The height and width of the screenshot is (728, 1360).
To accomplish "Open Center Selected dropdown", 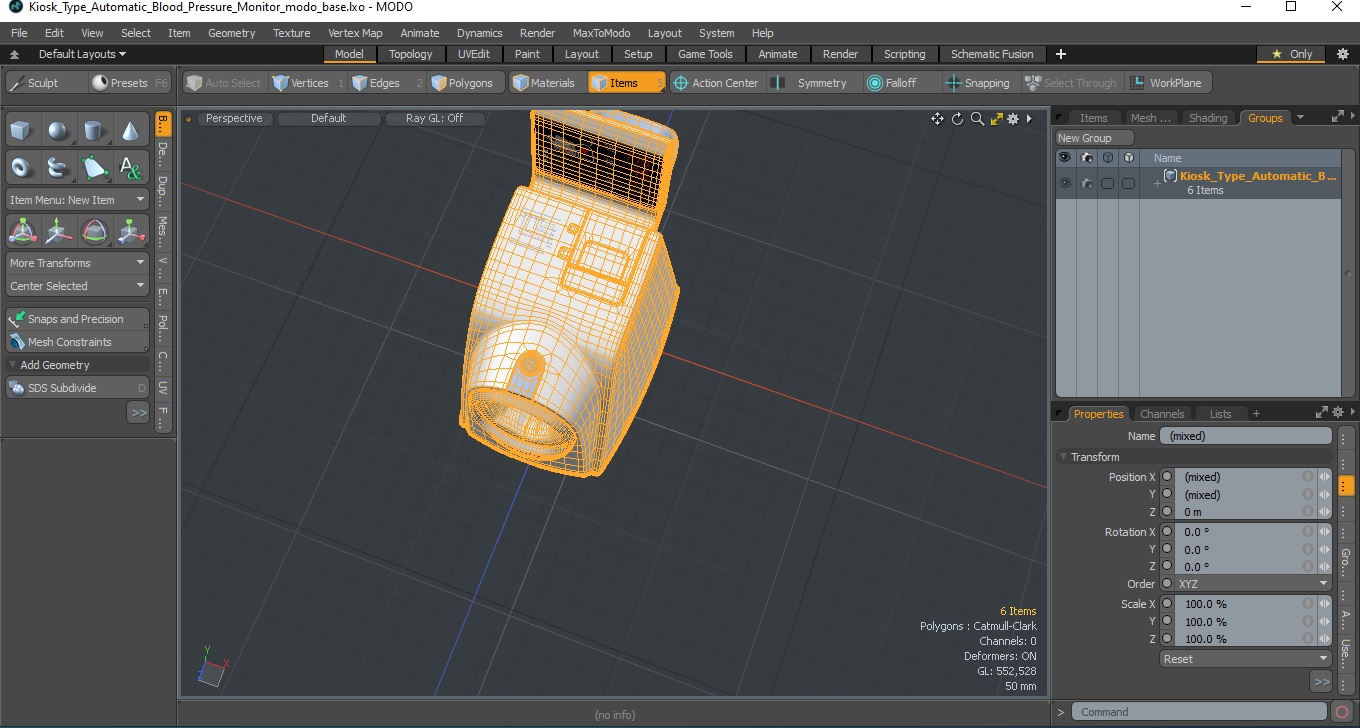I will coord(77,286).
